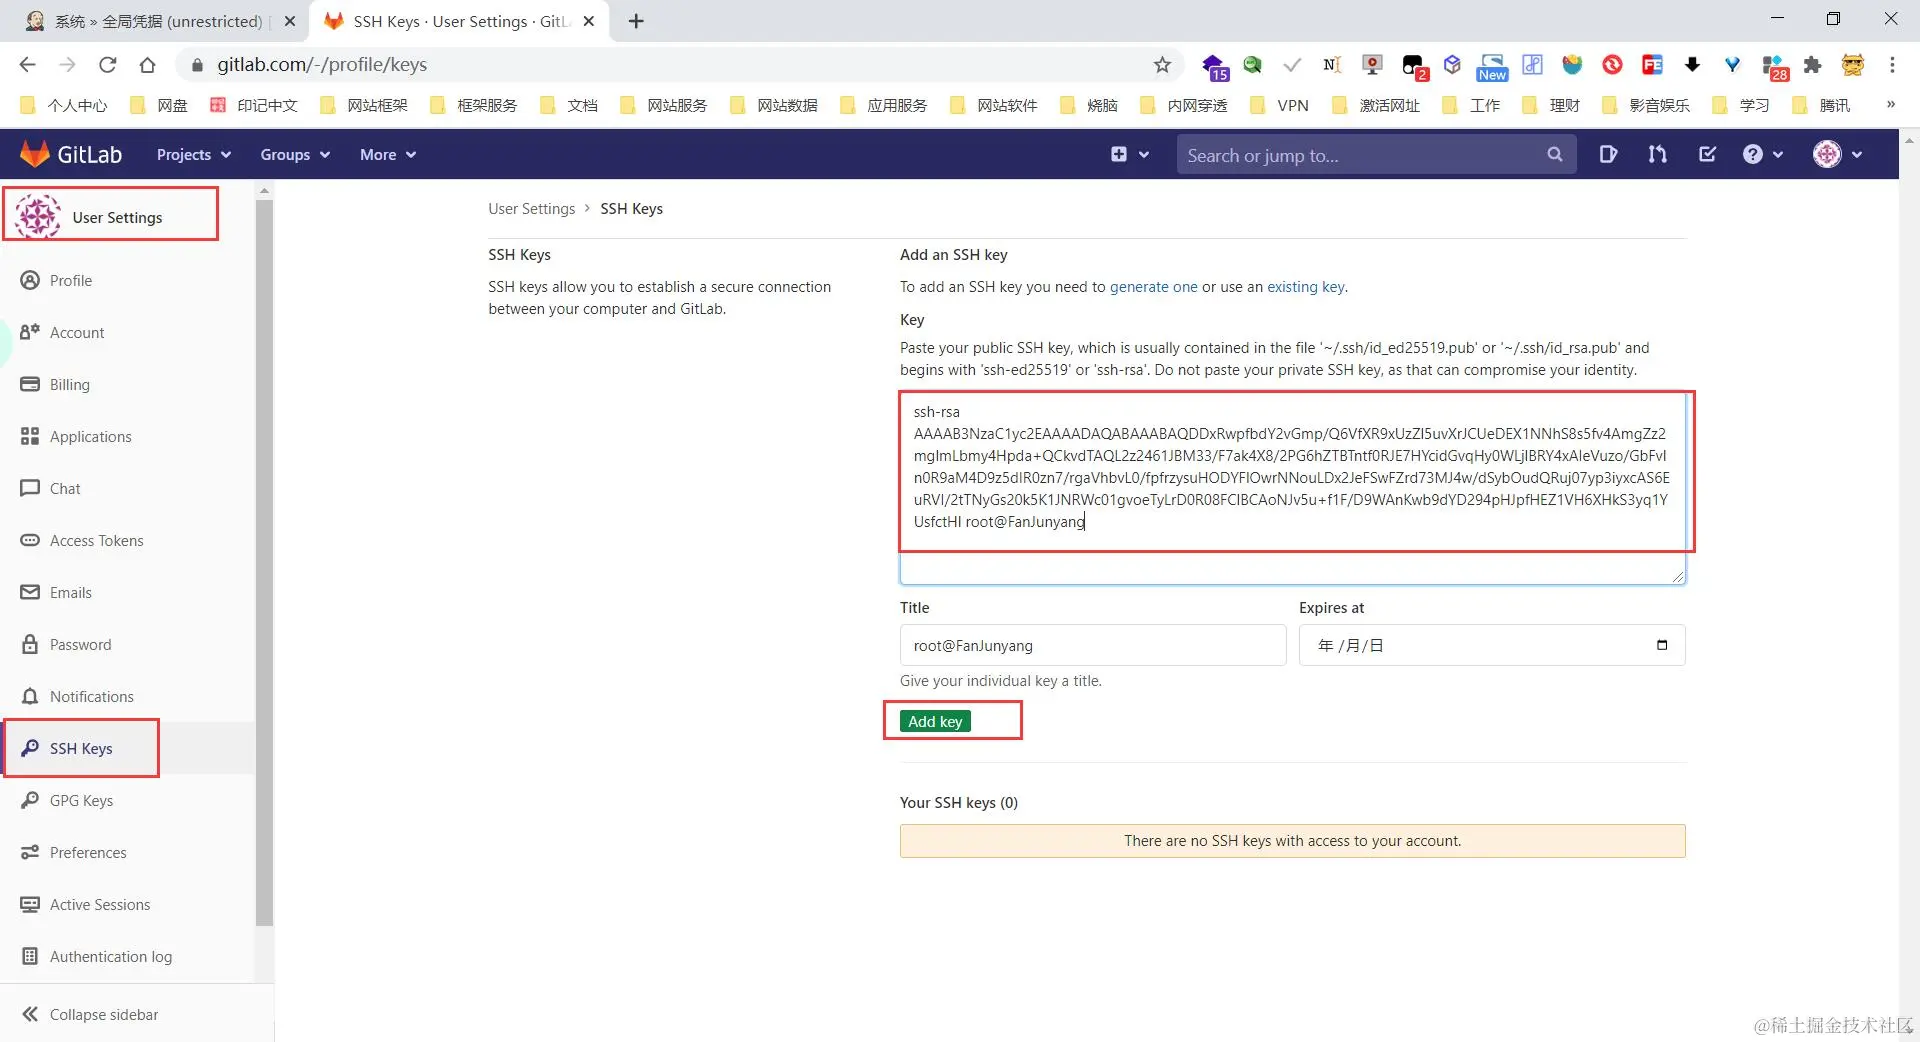Click the search magnifier icon
This screenshot has width=1920, height=1042.
pyautogui.click(x=1554, y=155)
